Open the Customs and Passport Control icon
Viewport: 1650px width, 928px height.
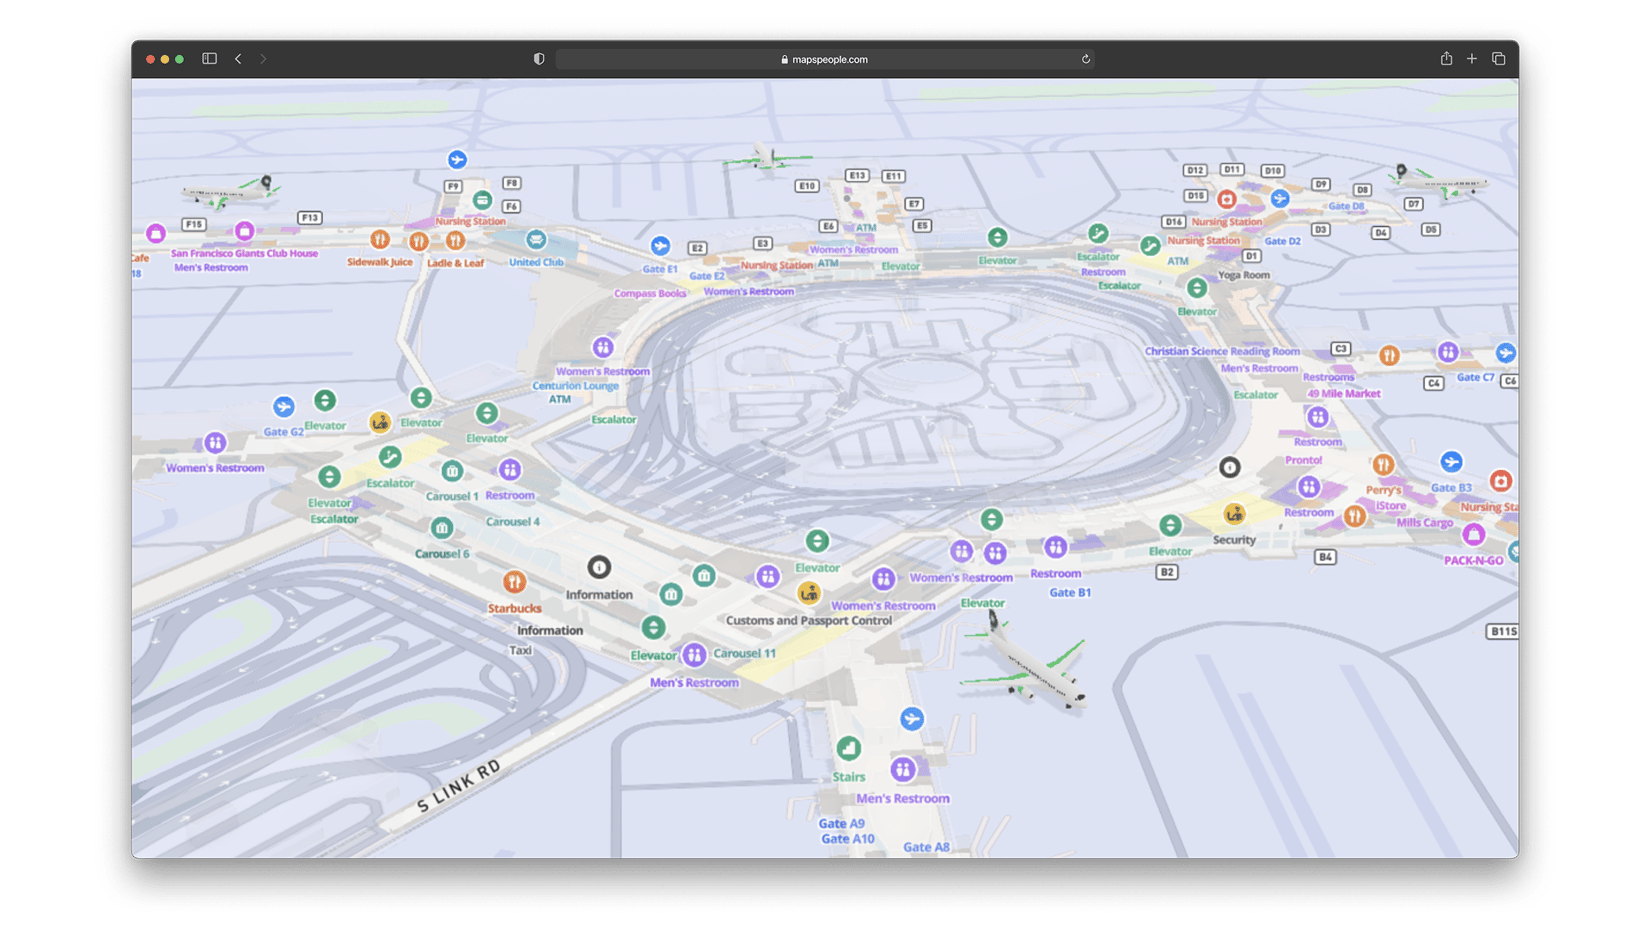tap(809, 594)
